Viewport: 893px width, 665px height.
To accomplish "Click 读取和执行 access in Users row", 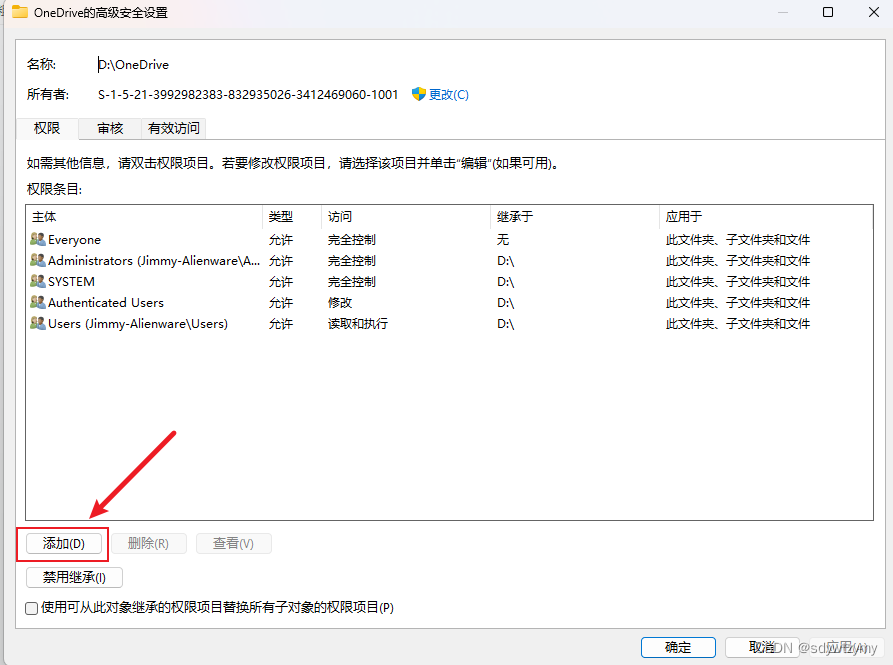I will click(x=358, y=324).
